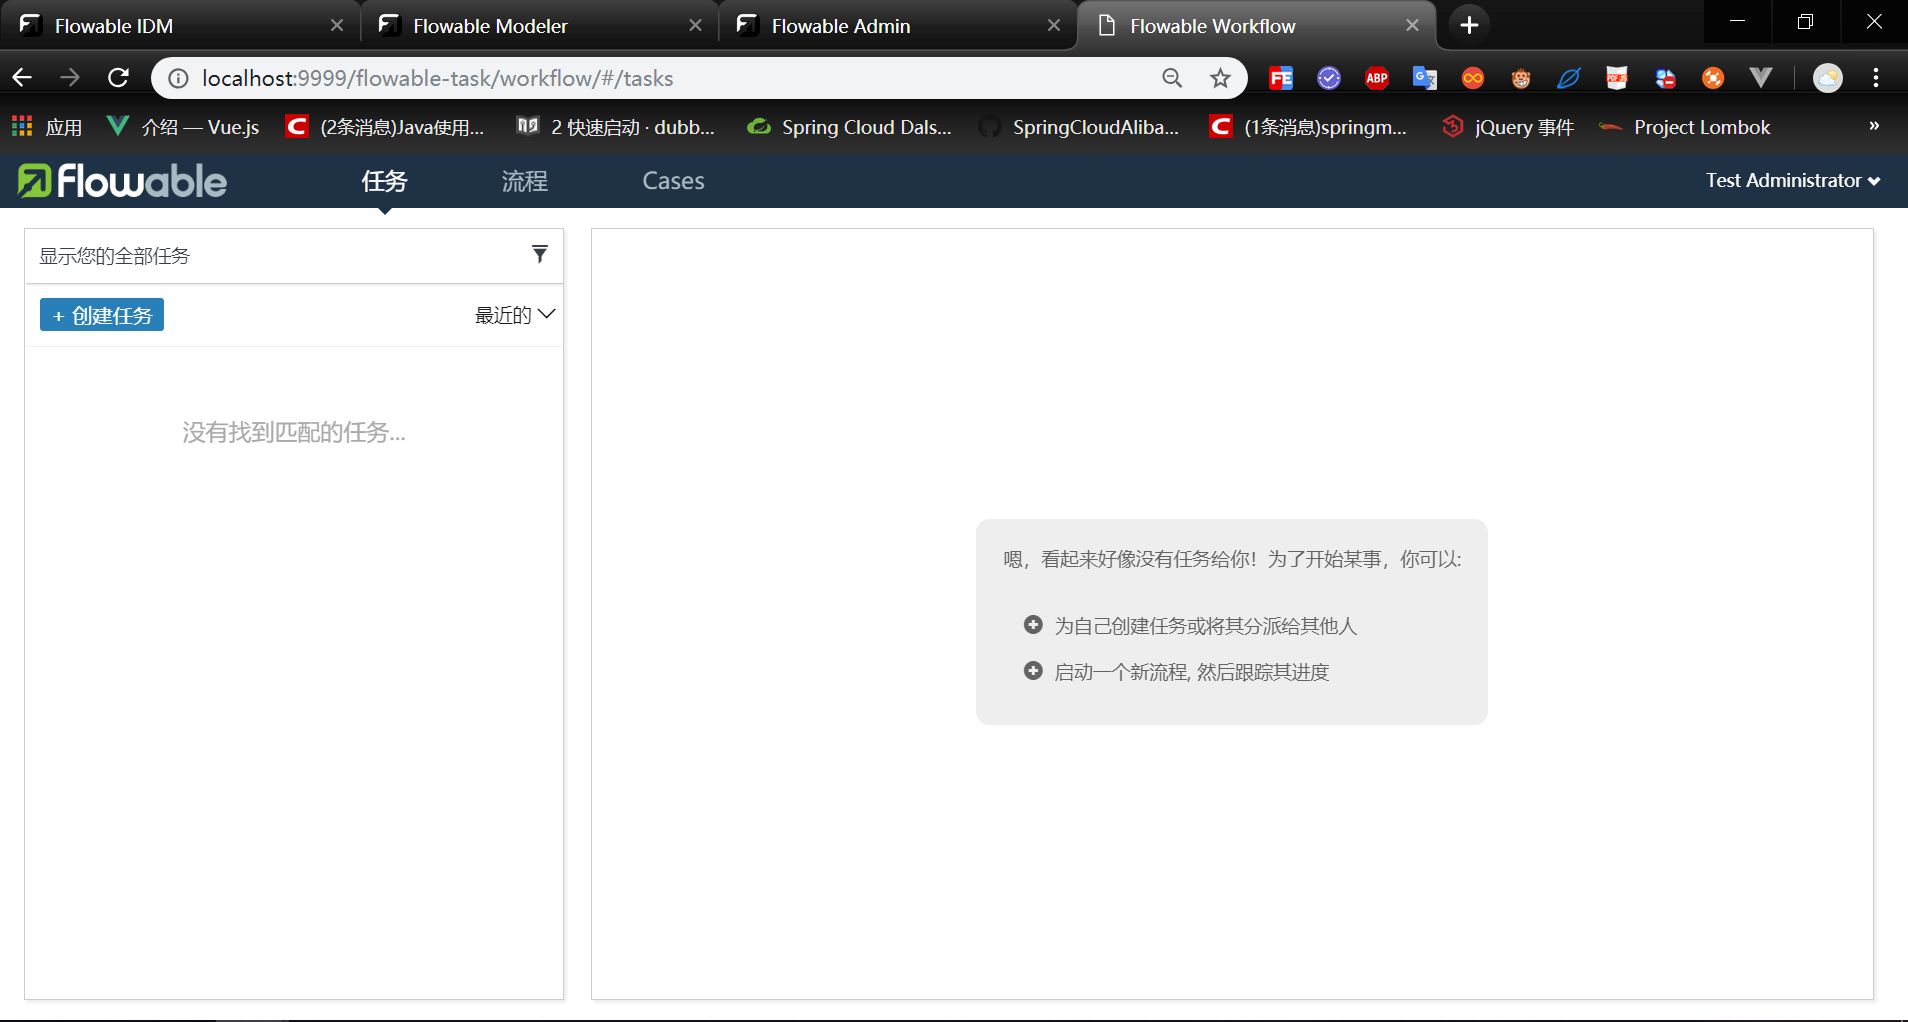Reload the current page

[x=118, y=78]
